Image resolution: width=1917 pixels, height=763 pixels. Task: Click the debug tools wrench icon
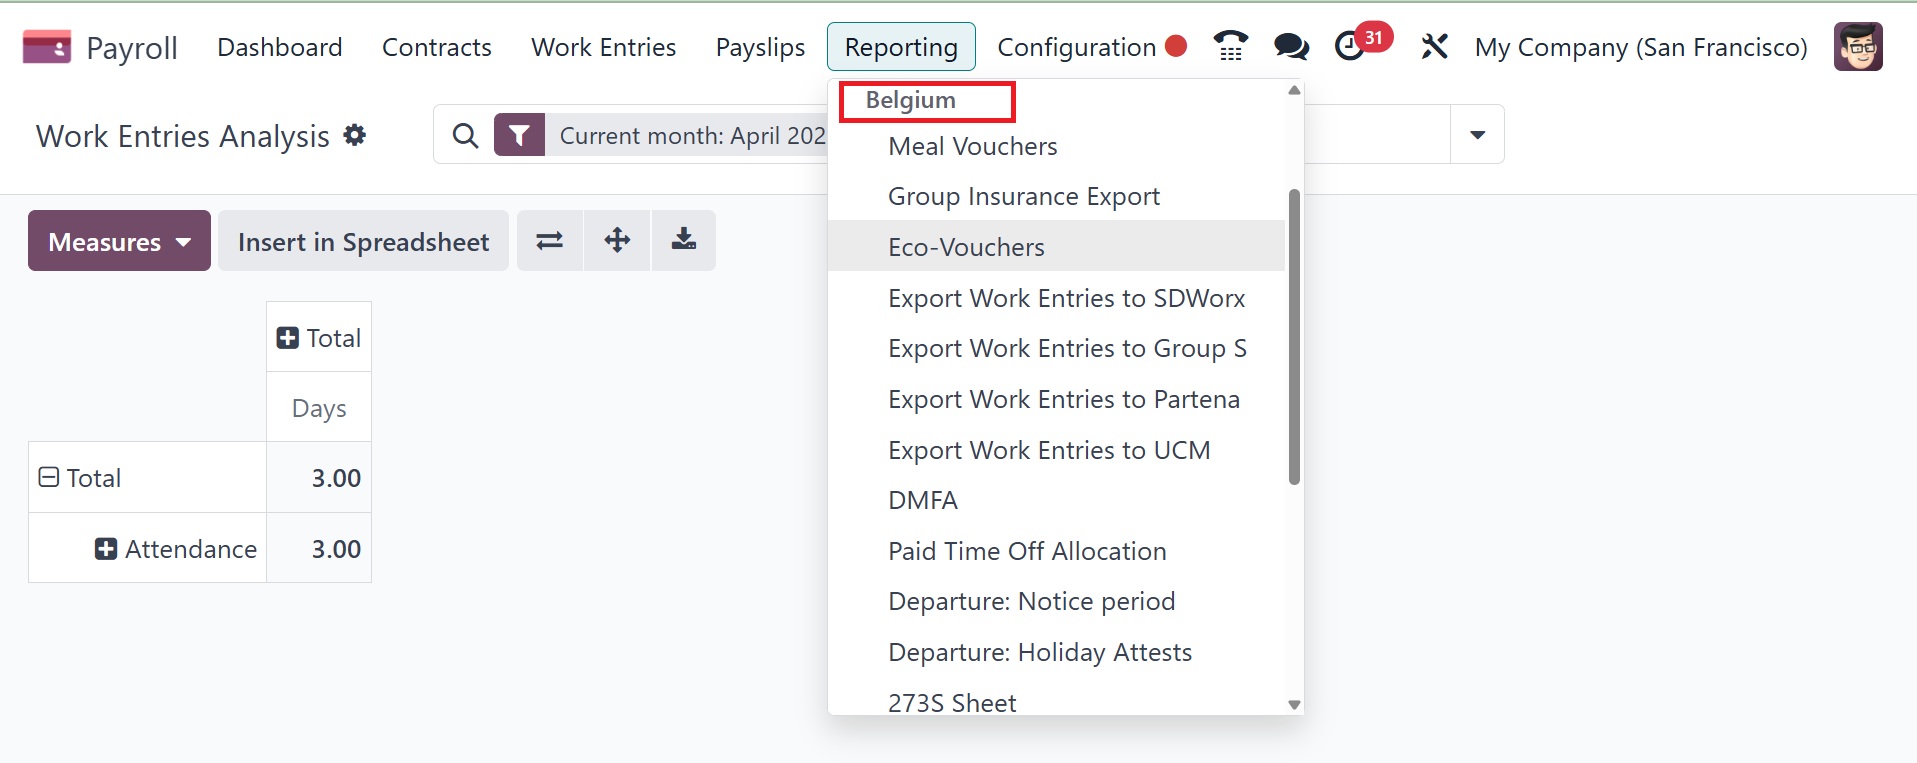[1434, 46]
